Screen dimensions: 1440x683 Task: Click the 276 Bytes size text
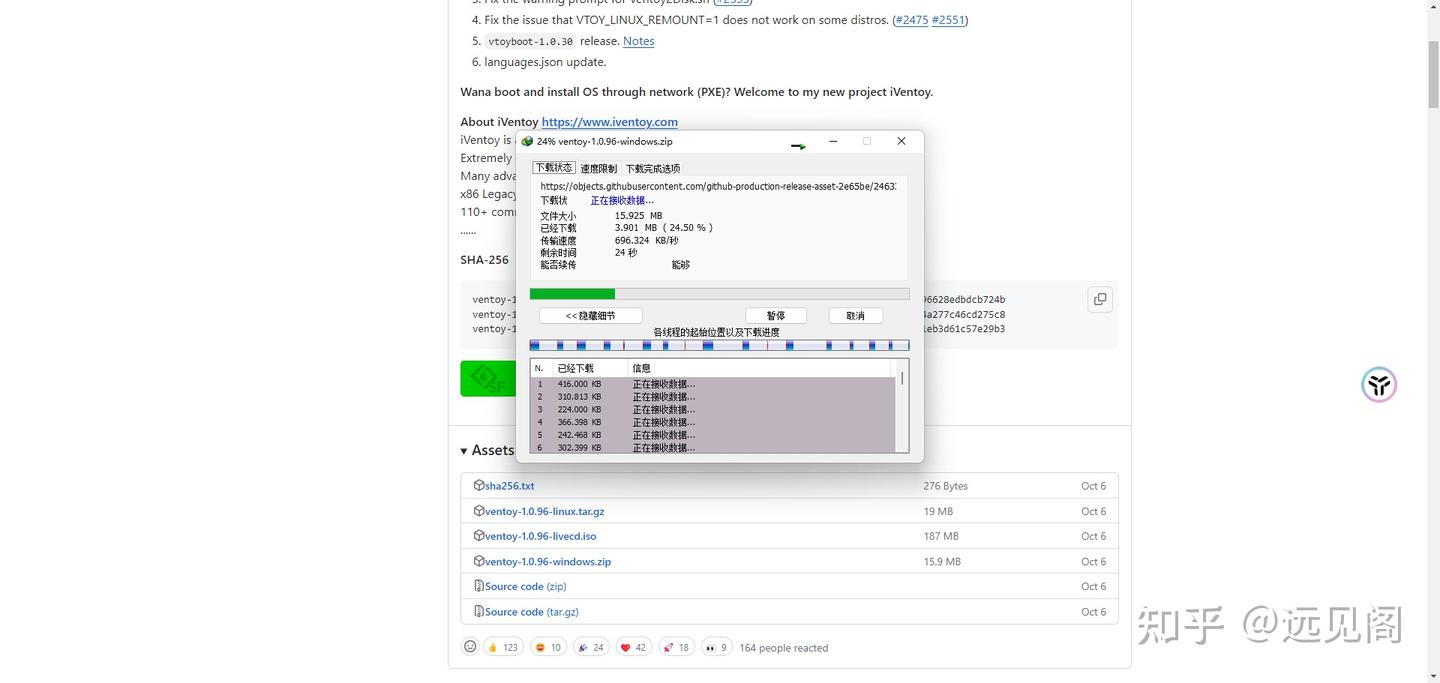(x=946, y=486)
